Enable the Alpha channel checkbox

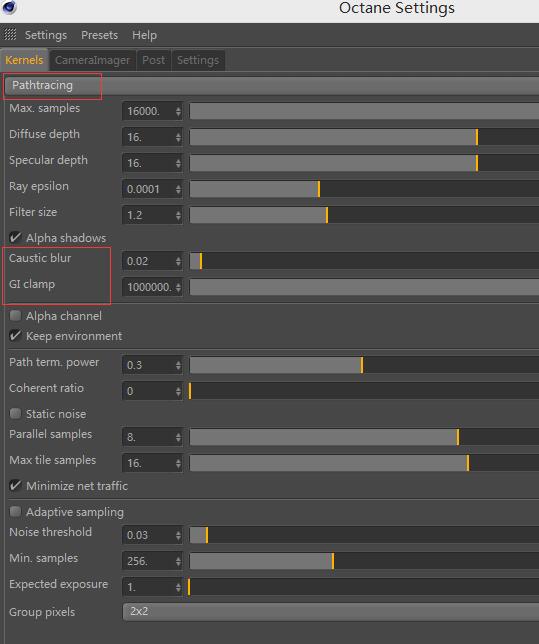coord(15,316)
